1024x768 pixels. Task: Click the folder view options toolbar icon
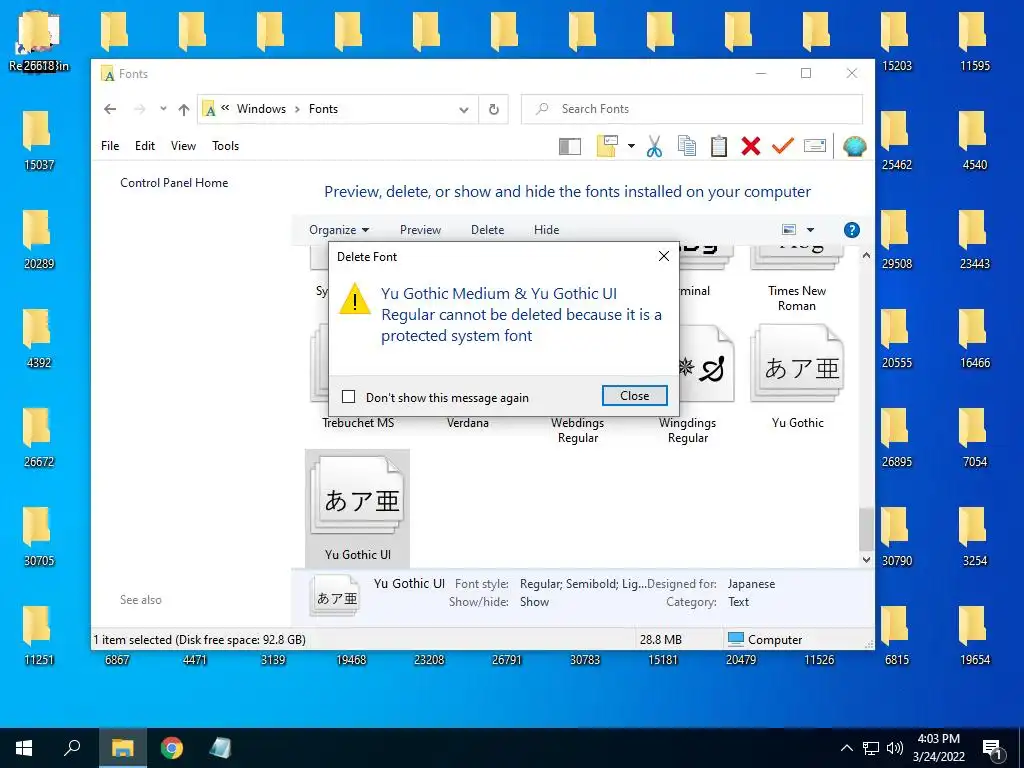coord(607,146)
